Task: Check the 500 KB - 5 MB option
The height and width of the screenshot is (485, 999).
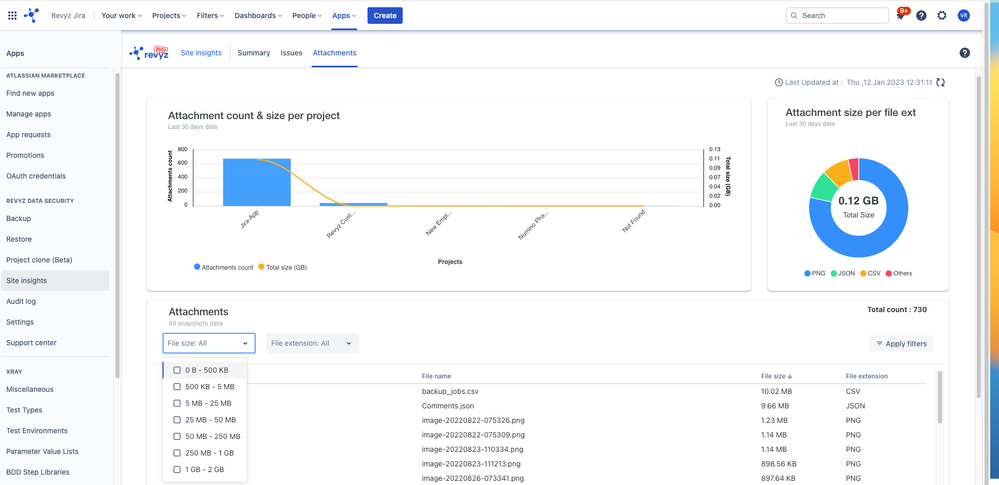Action: (x=177, y=386)
